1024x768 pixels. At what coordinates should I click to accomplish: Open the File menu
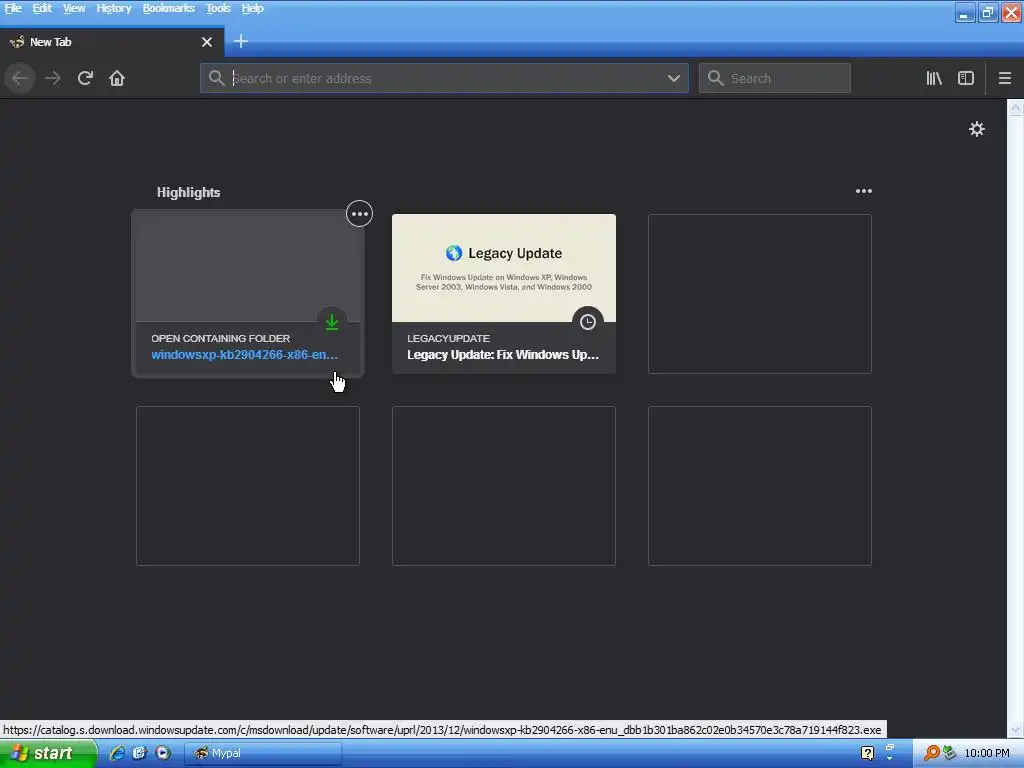13,8
